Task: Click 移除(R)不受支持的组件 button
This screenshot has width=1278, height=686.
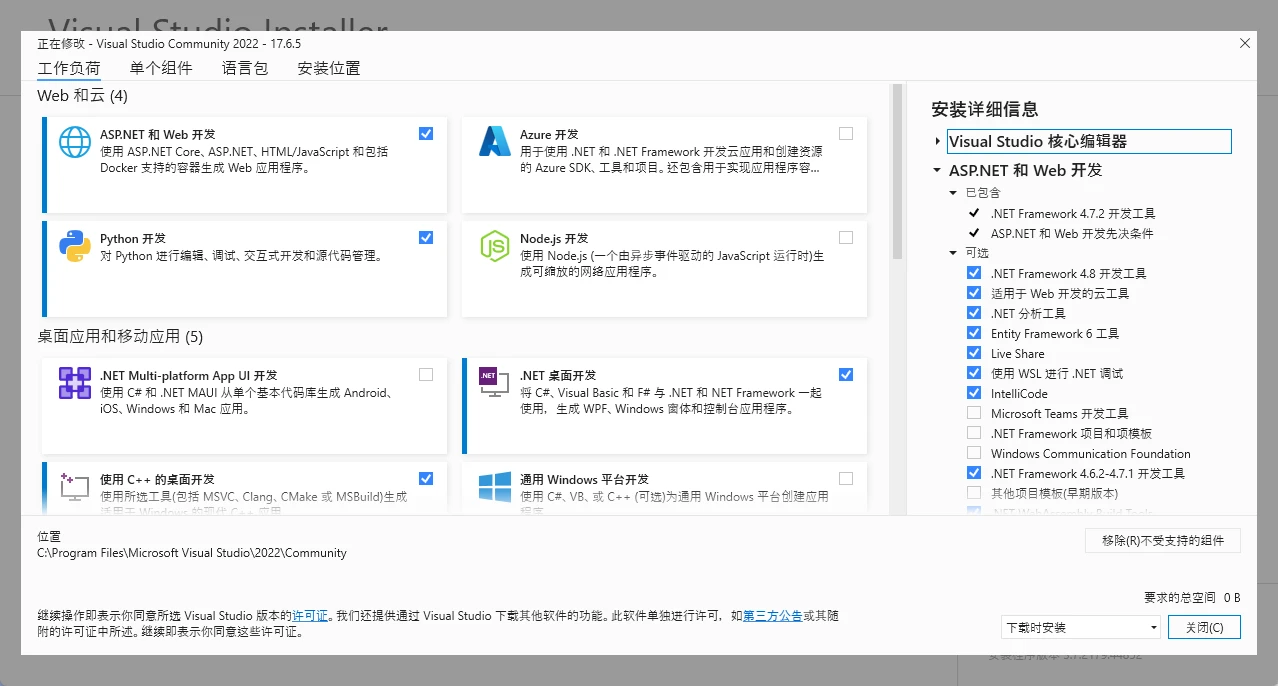Action: click(1163, 540)
